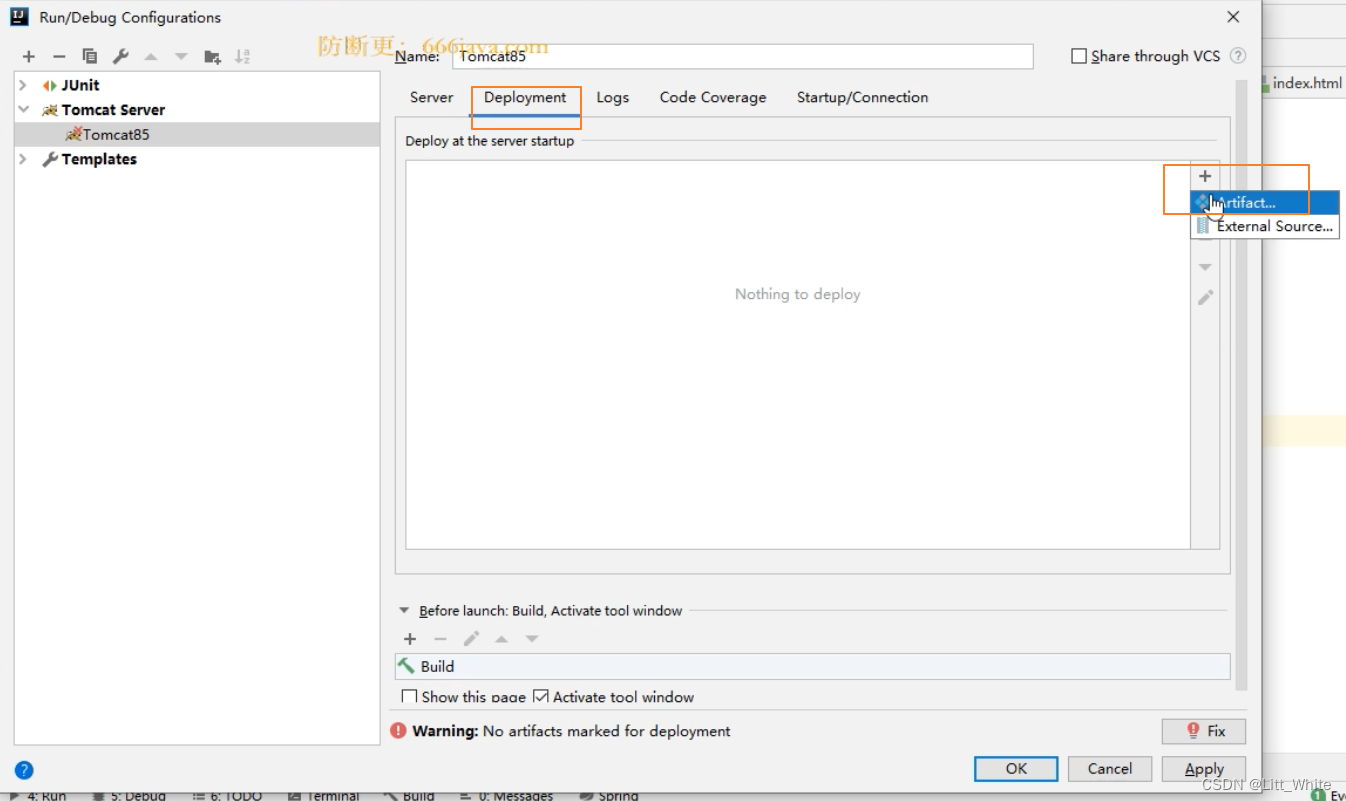Open the Logs tab

pyautogui.click(x=613, y=97)
